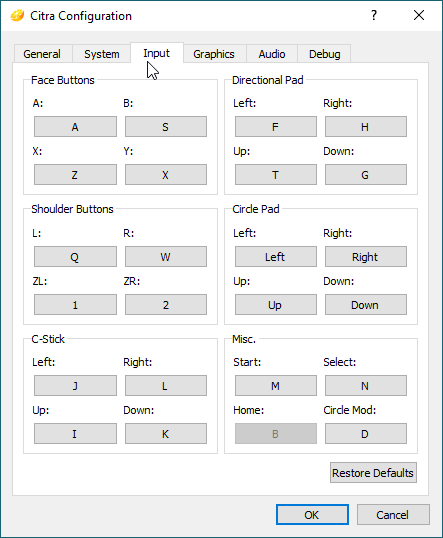Change the ZR binding set to 2
The height and width of the screenshot is (538, 443).
click(x=166, y=304)
